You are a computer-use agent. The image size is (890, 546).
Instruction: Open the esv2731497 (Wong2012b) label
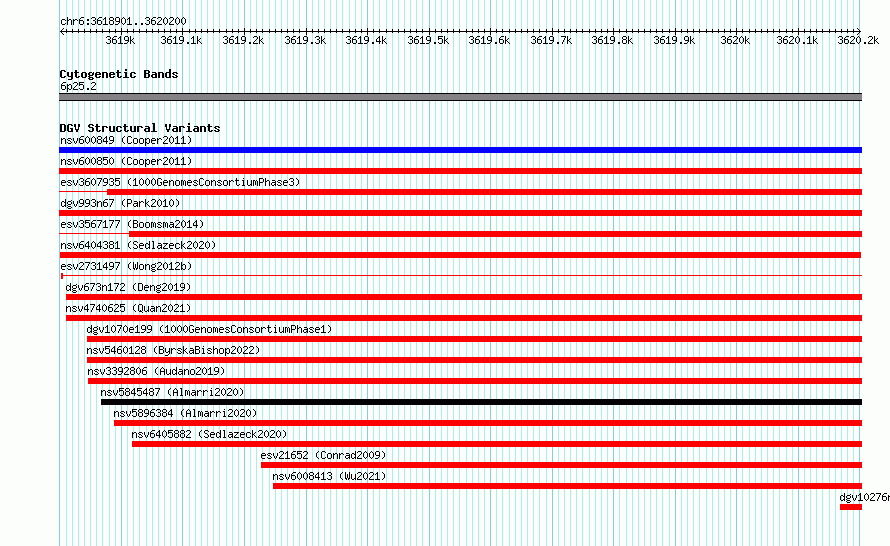[x=126, y=266]
